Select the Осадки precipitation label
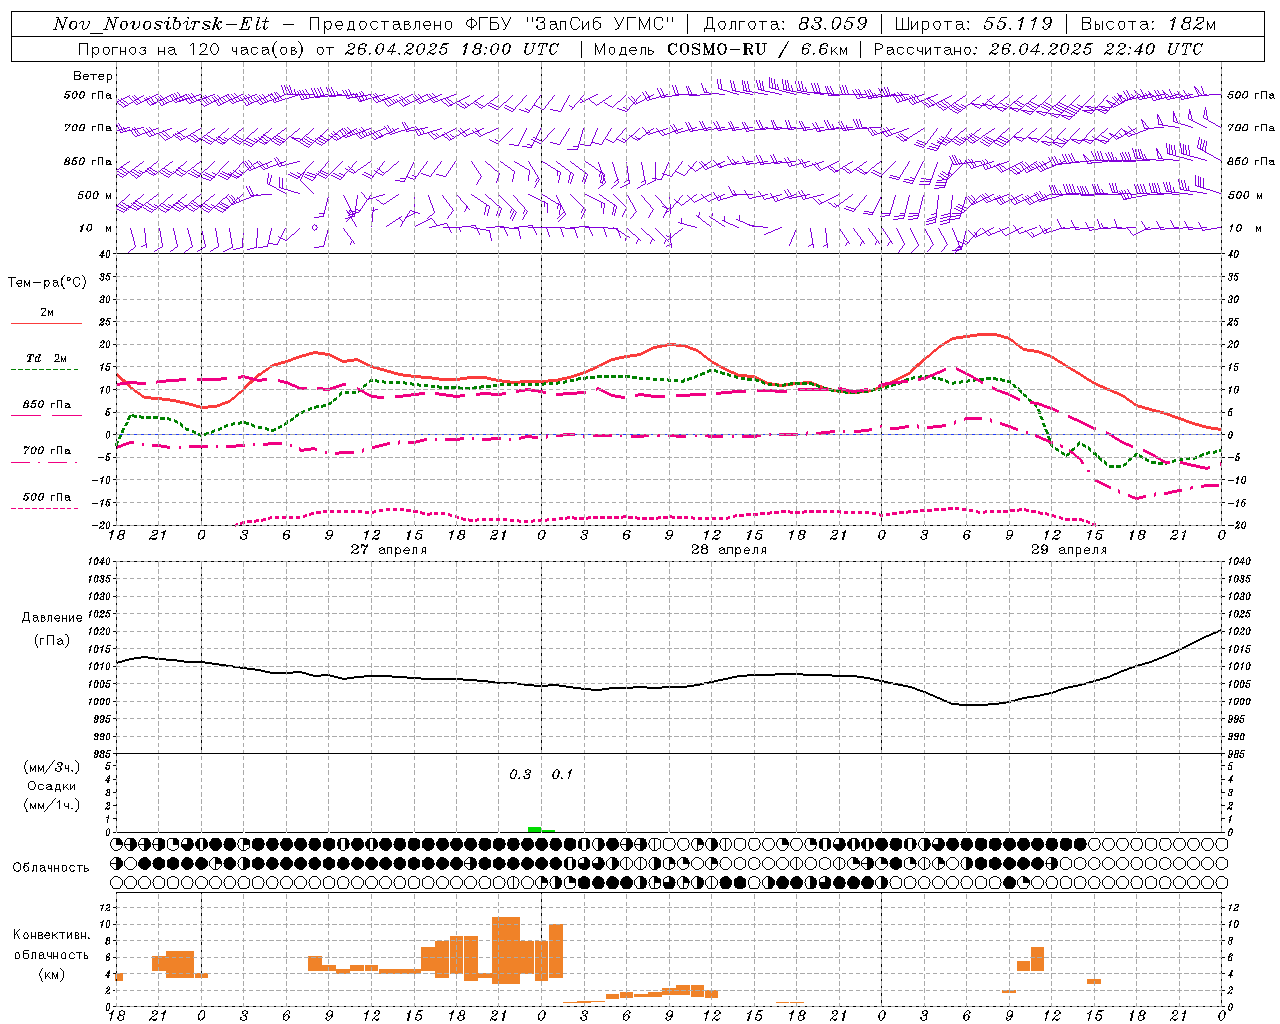Image resolution: width=1280 pixels, height=1024 pixels. pyautogui.click(x=52, y=786)
